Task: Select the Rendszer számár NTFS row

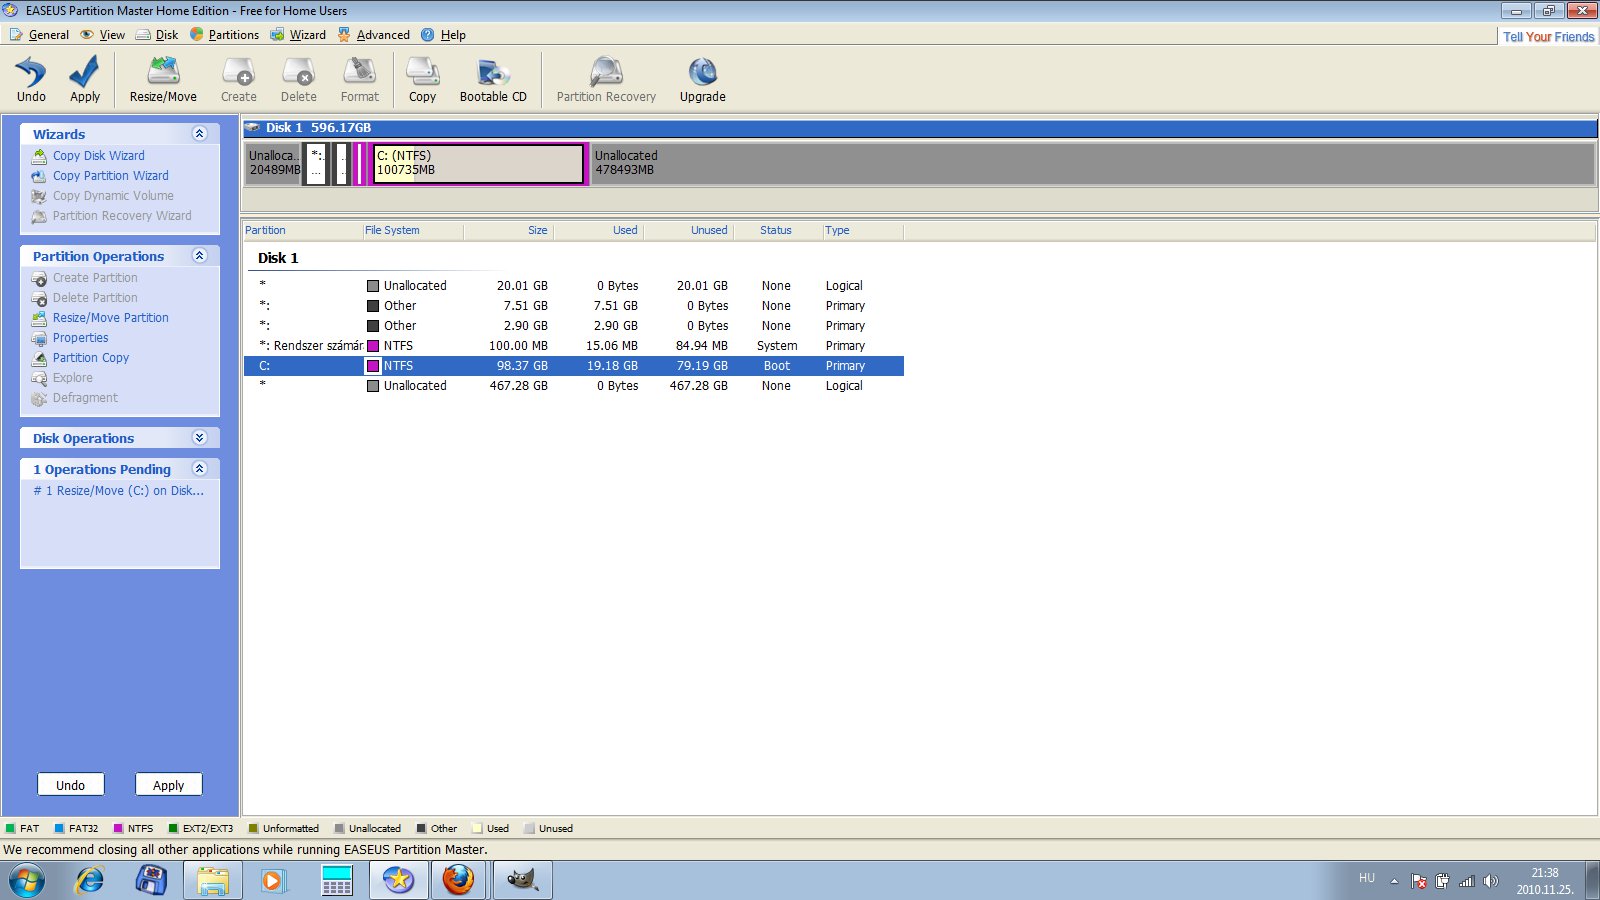Action: (x=574, y=346)
